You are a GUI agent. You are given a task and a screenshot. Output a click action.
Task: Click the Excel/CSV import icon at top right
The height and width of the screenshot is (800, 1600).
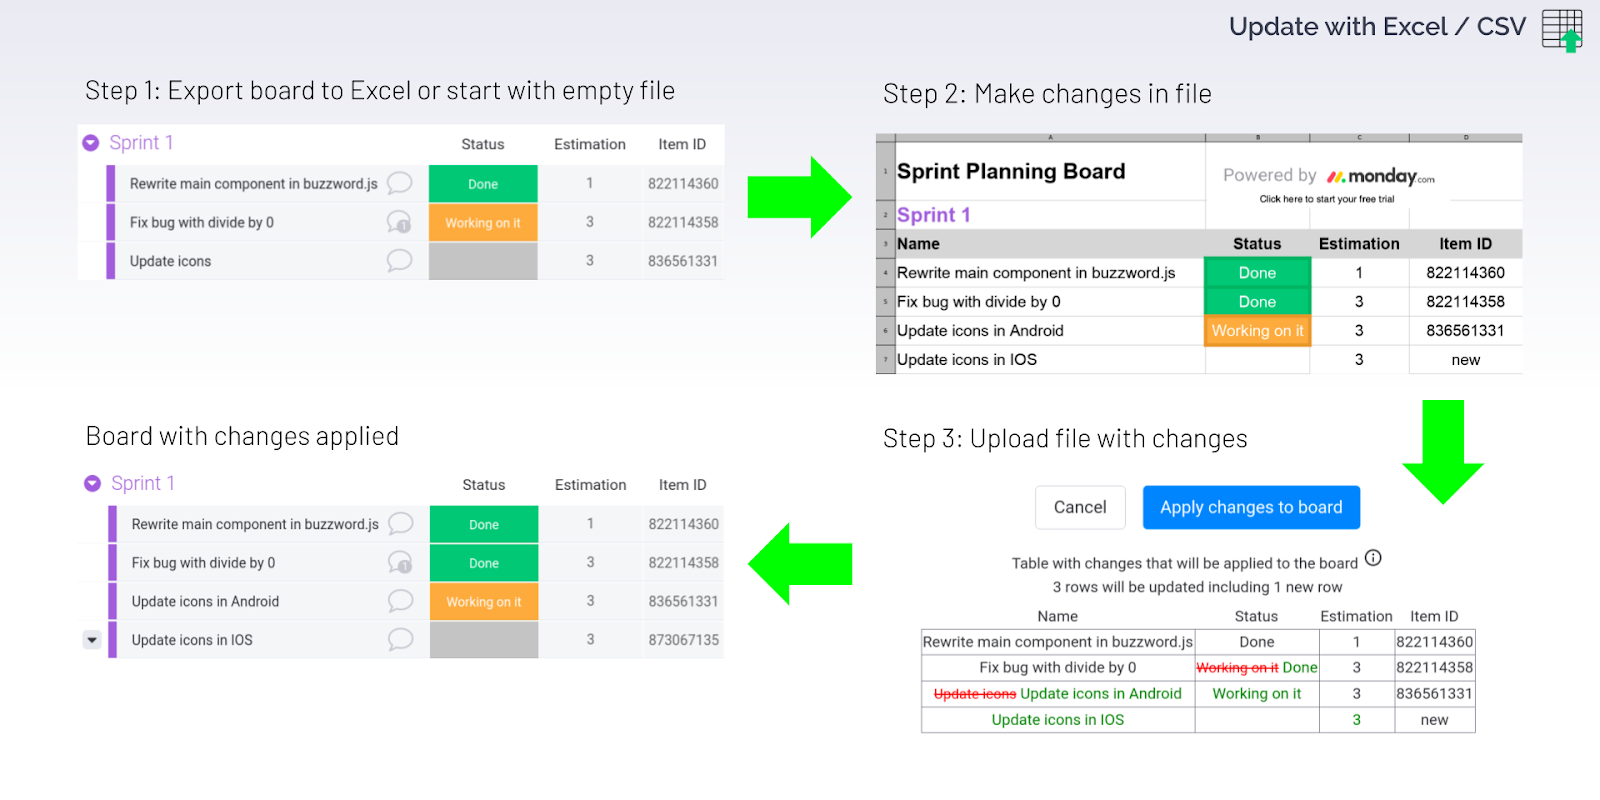tap(1560, 30)
